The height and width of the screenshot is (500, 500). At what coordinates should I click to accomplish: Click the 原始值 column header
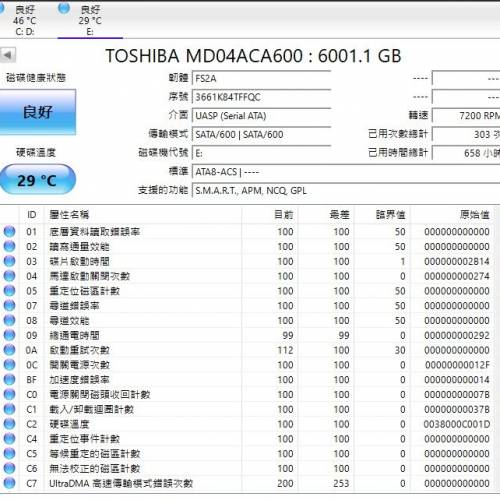452,215
